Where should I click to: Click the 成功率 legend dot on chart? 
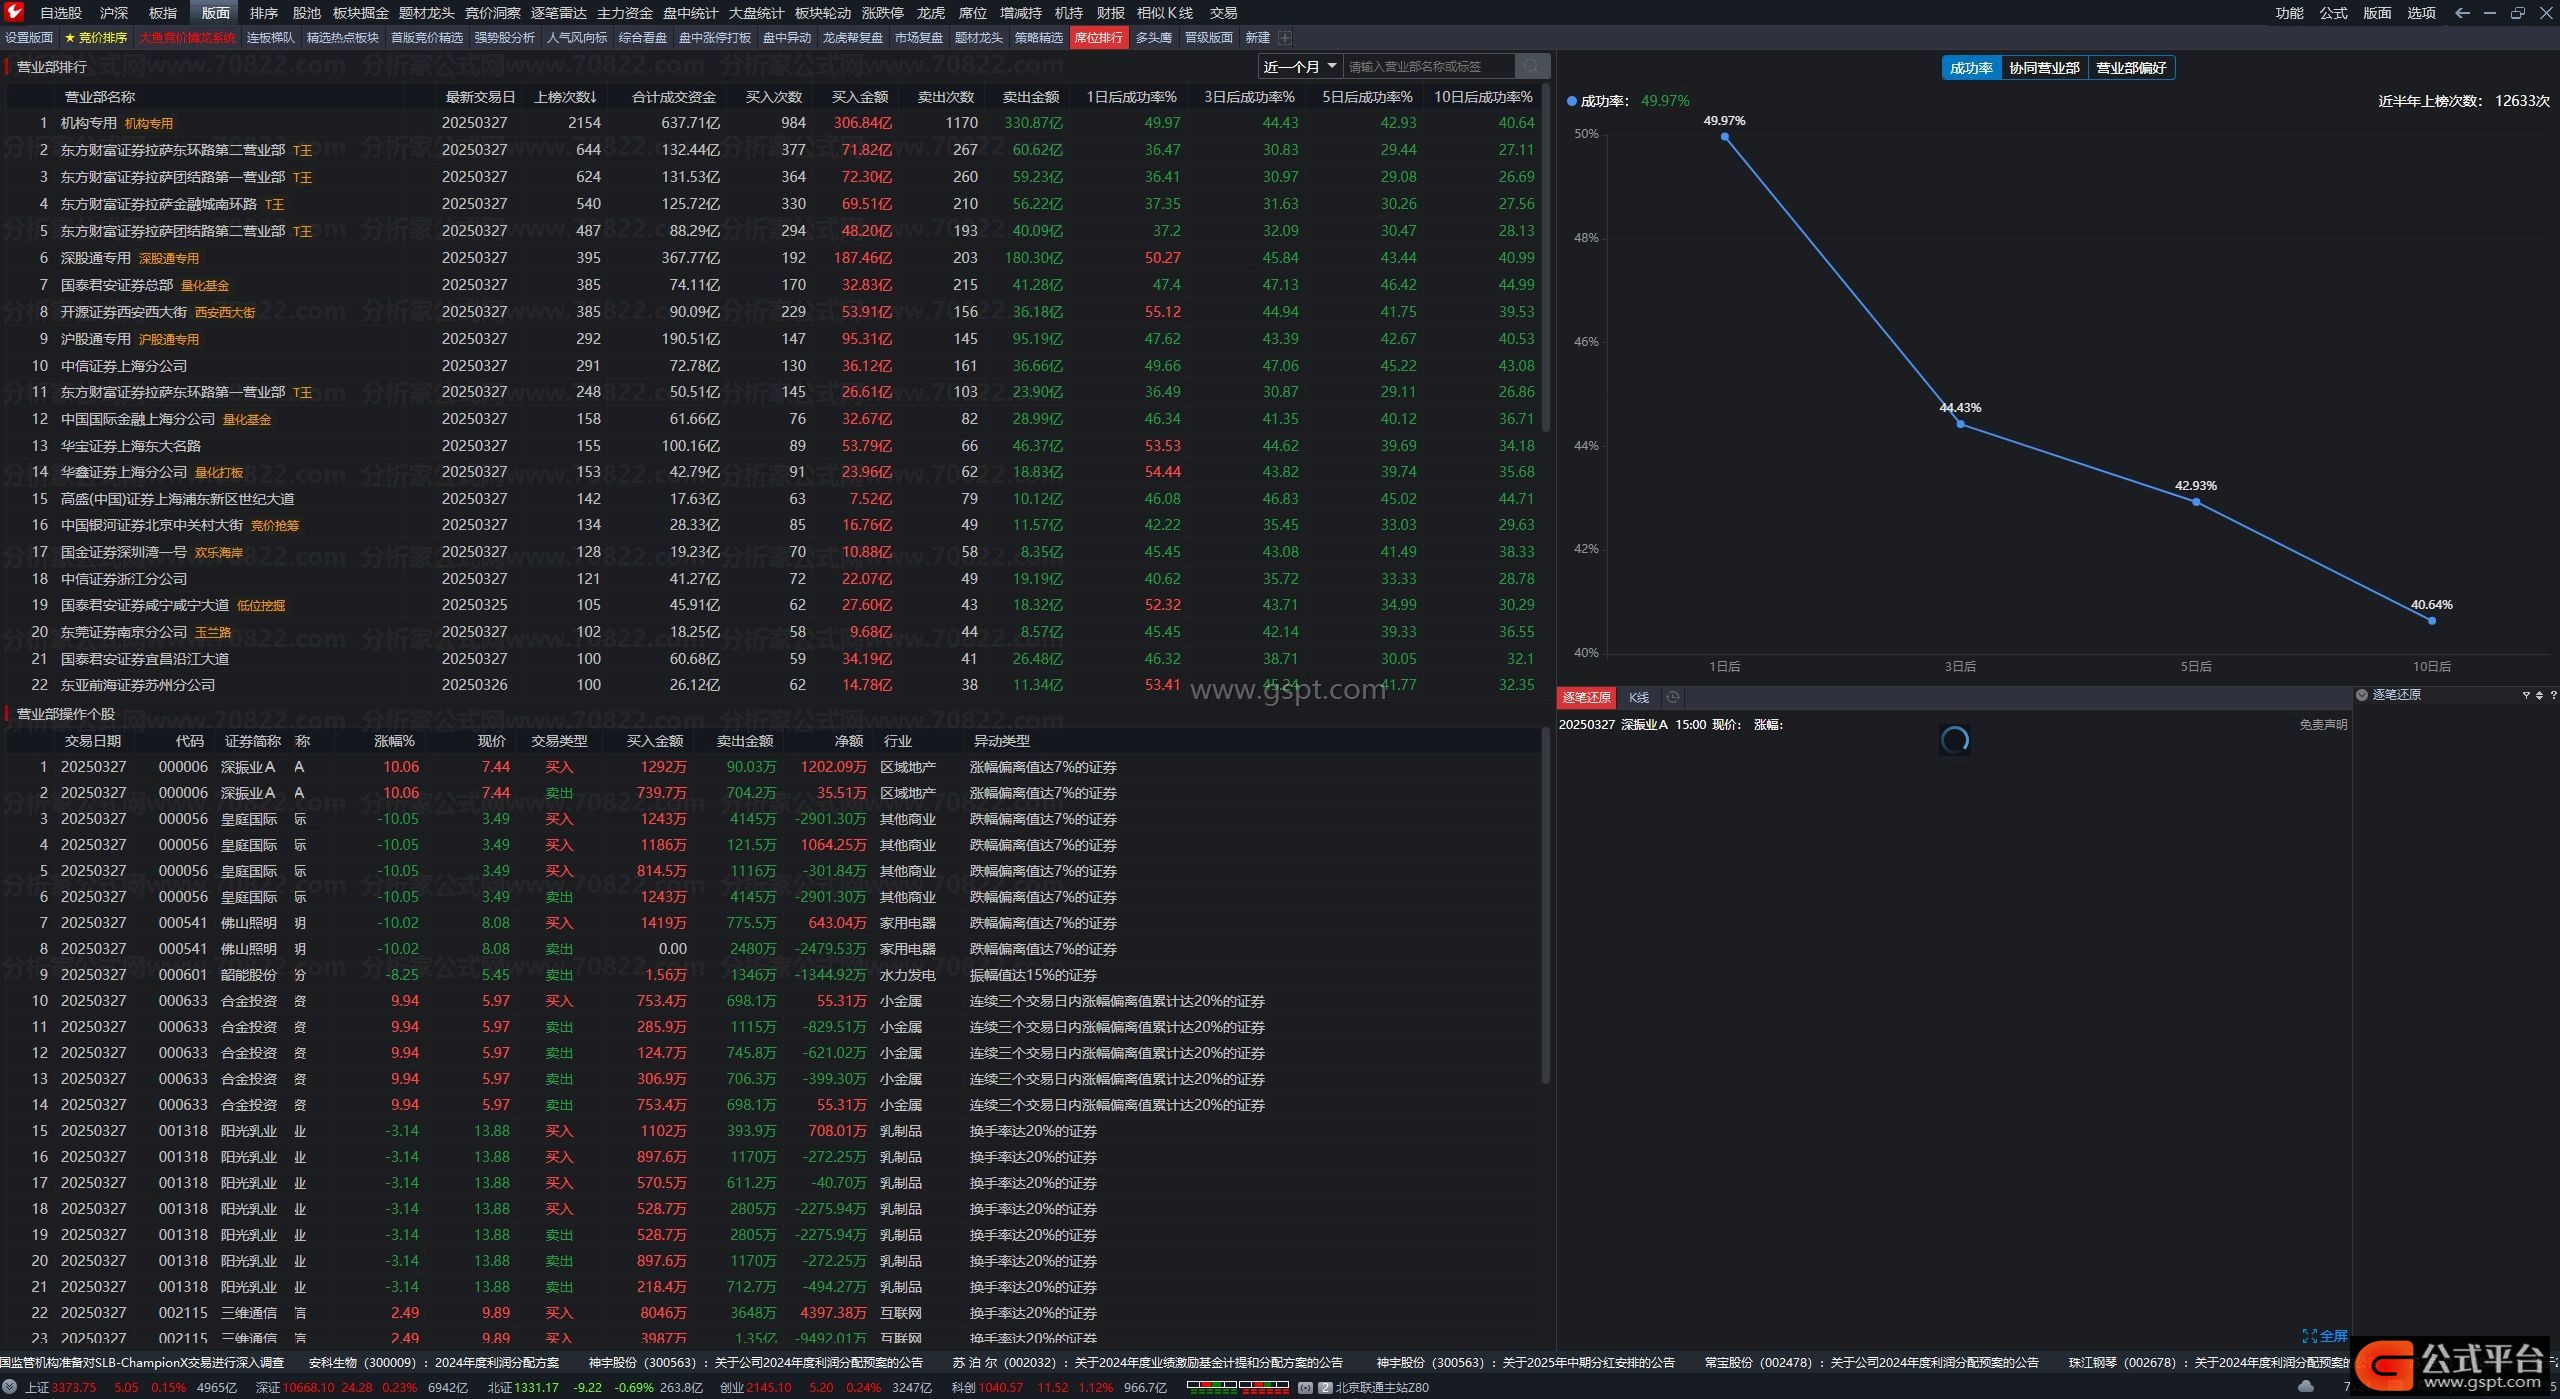(x=1571, y=101)
